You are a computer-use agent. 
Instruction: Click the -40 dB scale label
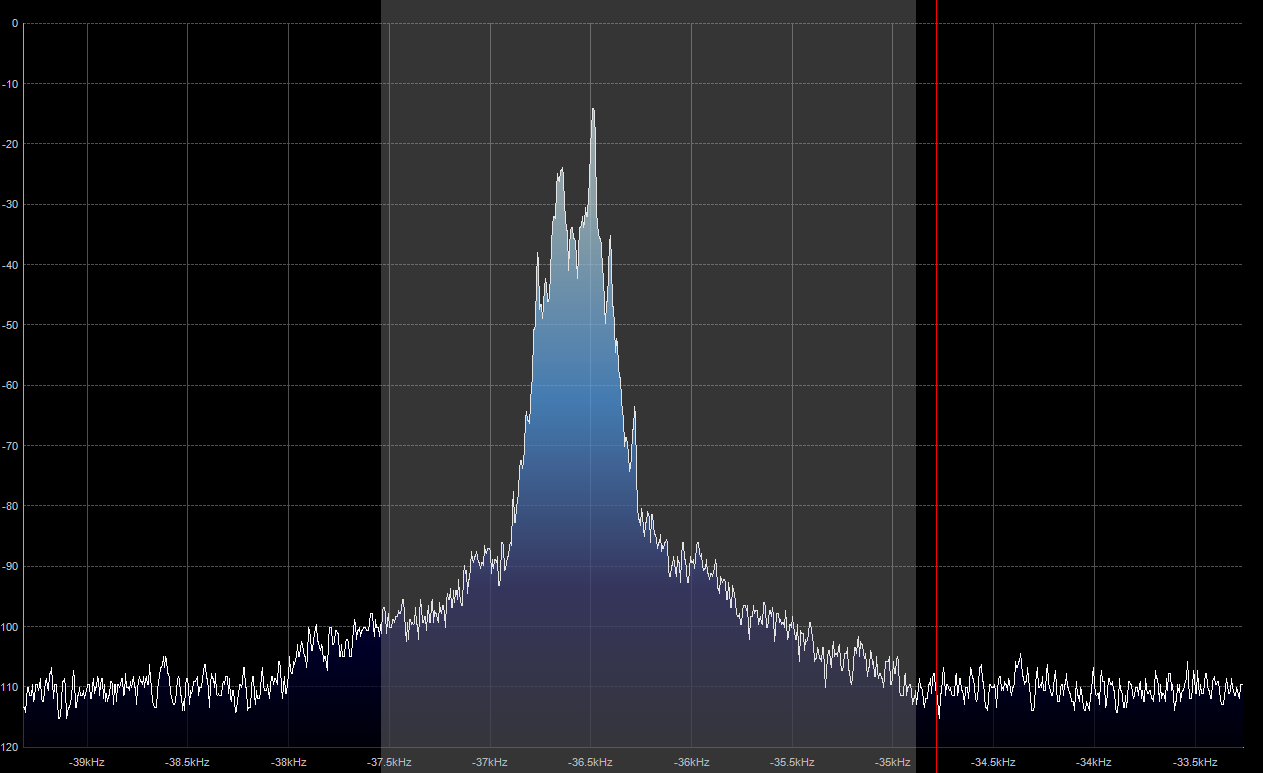[x=11, y=265]
